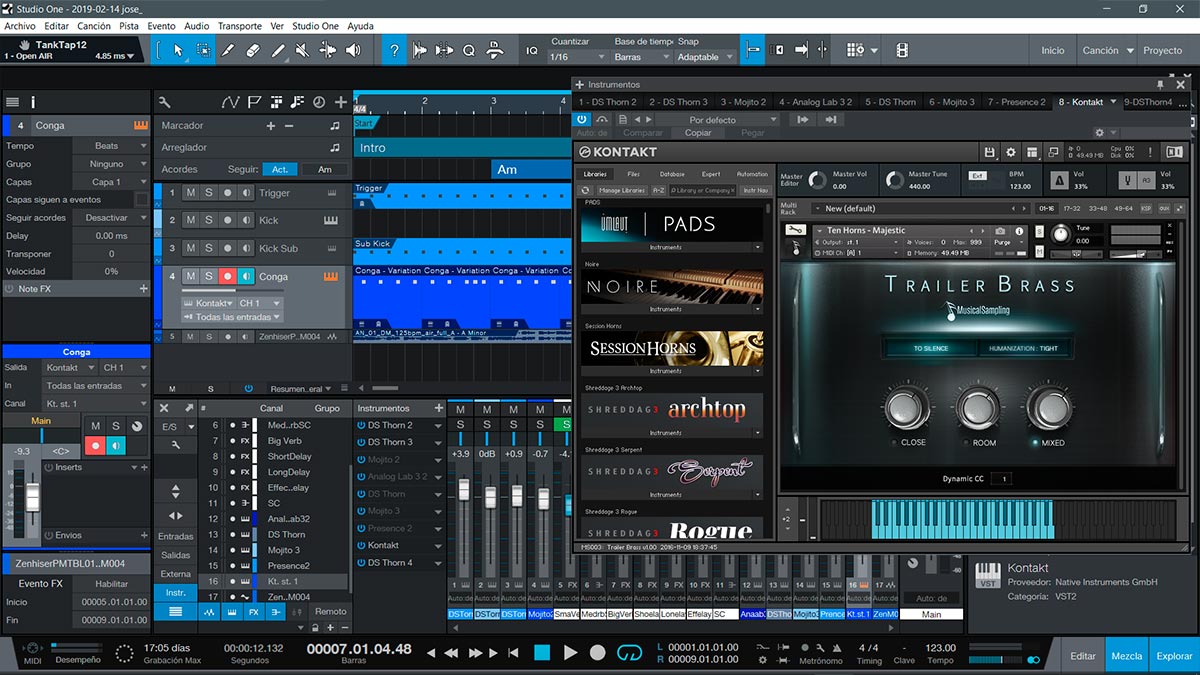Mute the Kick Sub track
Image resolution: width=1200 pixels, height=675 pixels.
click(x=191, y=248)
